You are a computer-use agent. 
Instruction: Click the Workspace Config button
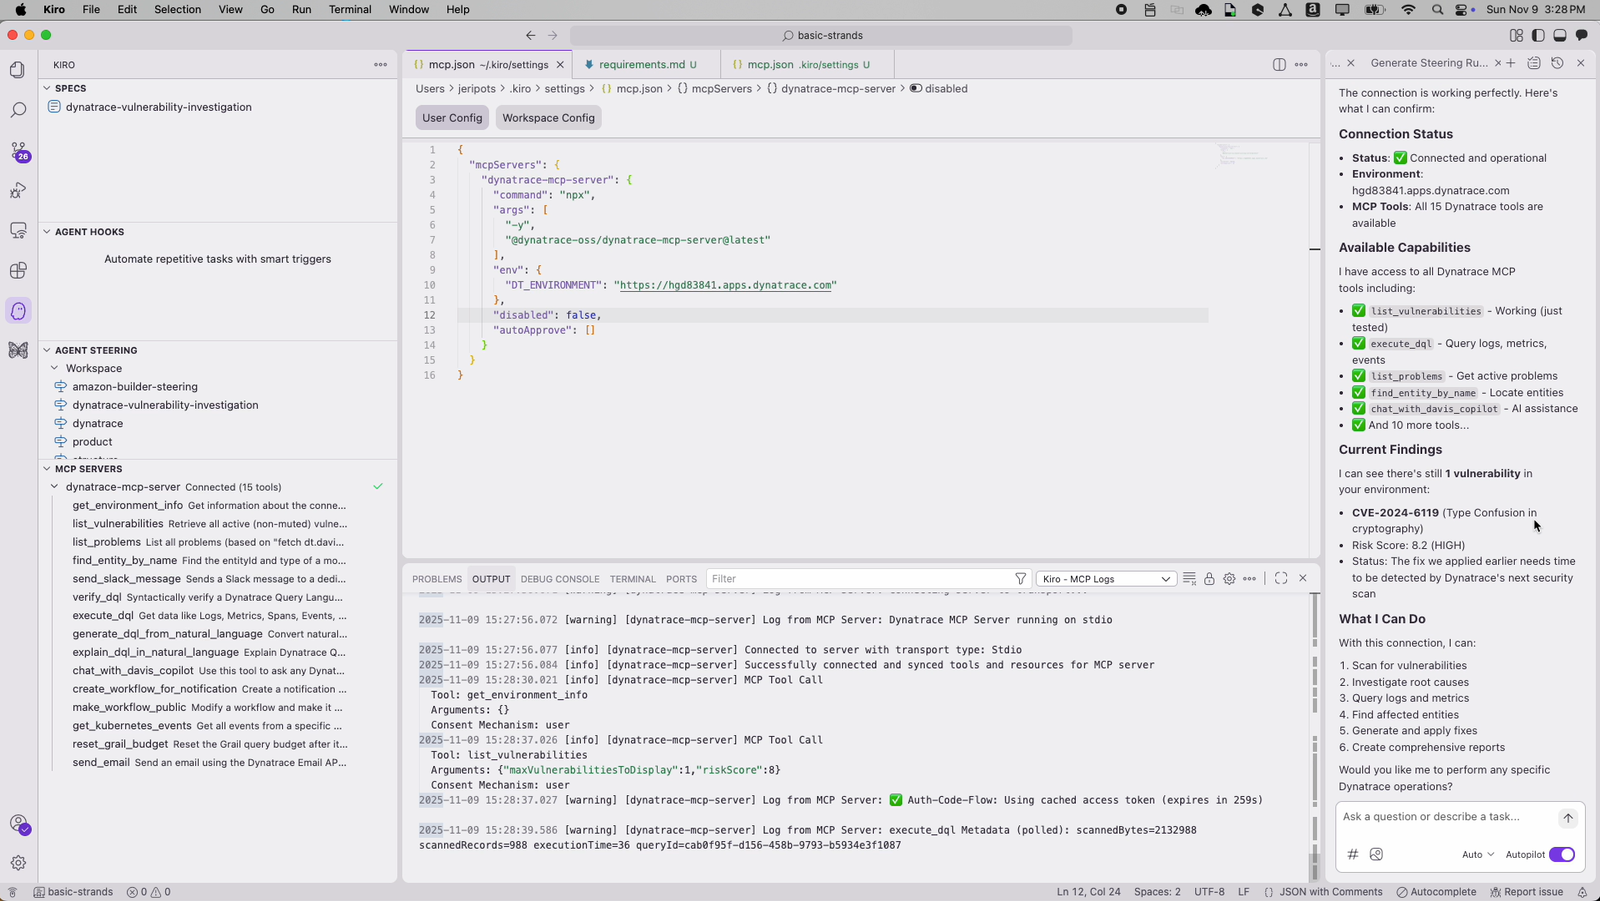tap(548, 118)
